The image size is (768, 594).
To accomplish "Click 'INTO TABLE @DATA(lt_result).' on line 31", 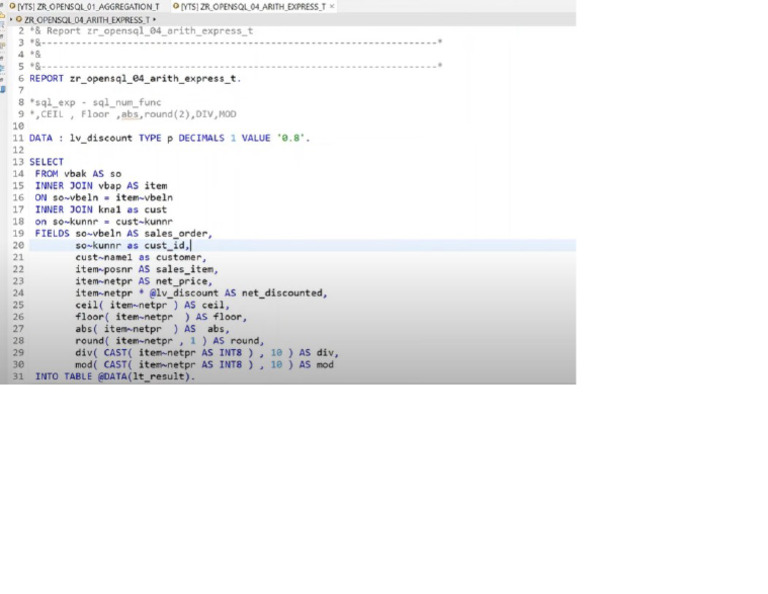I will [115, 377].
